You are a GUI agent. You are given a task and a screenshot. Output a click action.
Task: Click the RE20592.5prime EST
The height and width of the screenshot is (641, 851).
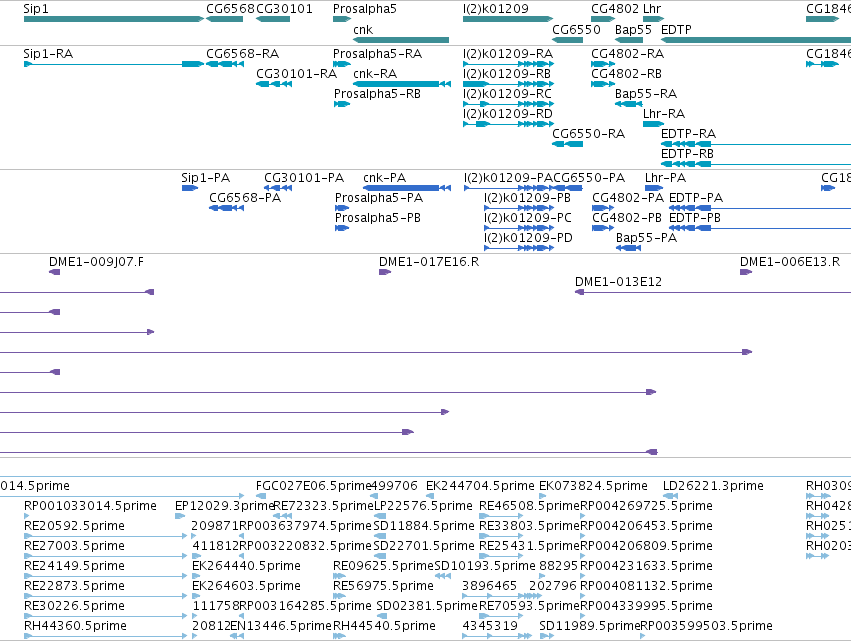tap(106, 536)
